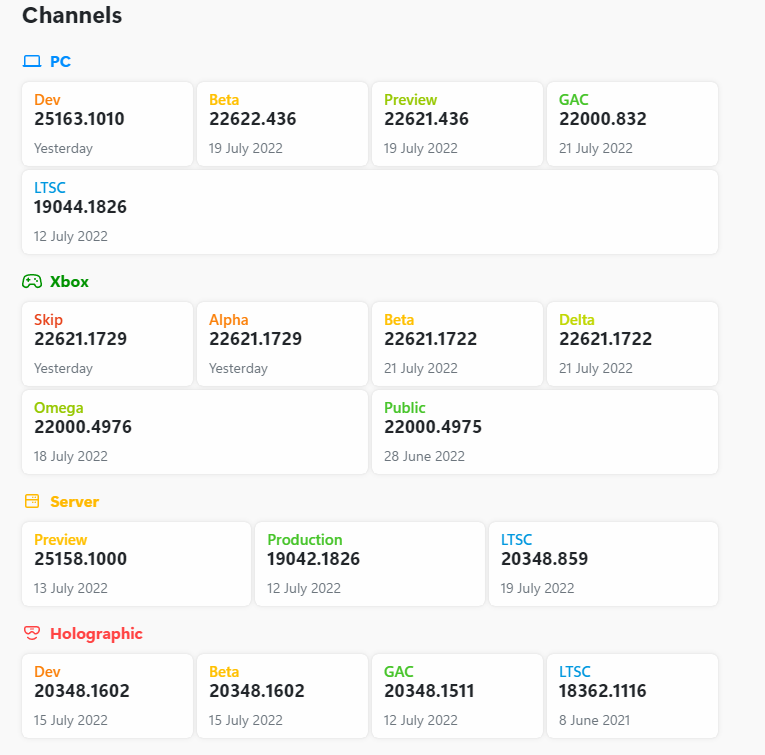Viewport: 765px width, 755px height.
Task: Click the Xbox controller icon
Action: [32, 282]
